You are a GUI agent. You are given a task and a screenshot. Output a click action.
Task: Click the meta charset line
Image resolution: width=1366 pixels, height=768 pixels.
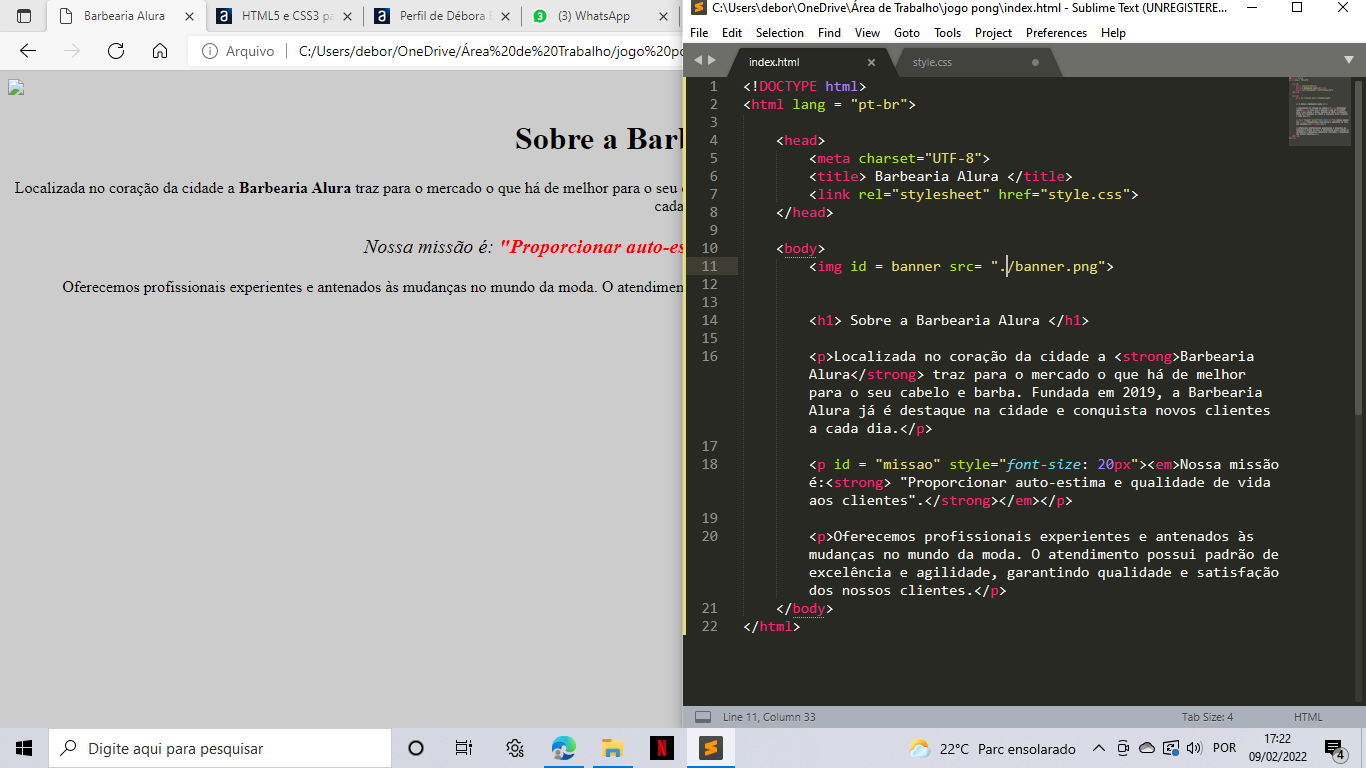point(899,158)
